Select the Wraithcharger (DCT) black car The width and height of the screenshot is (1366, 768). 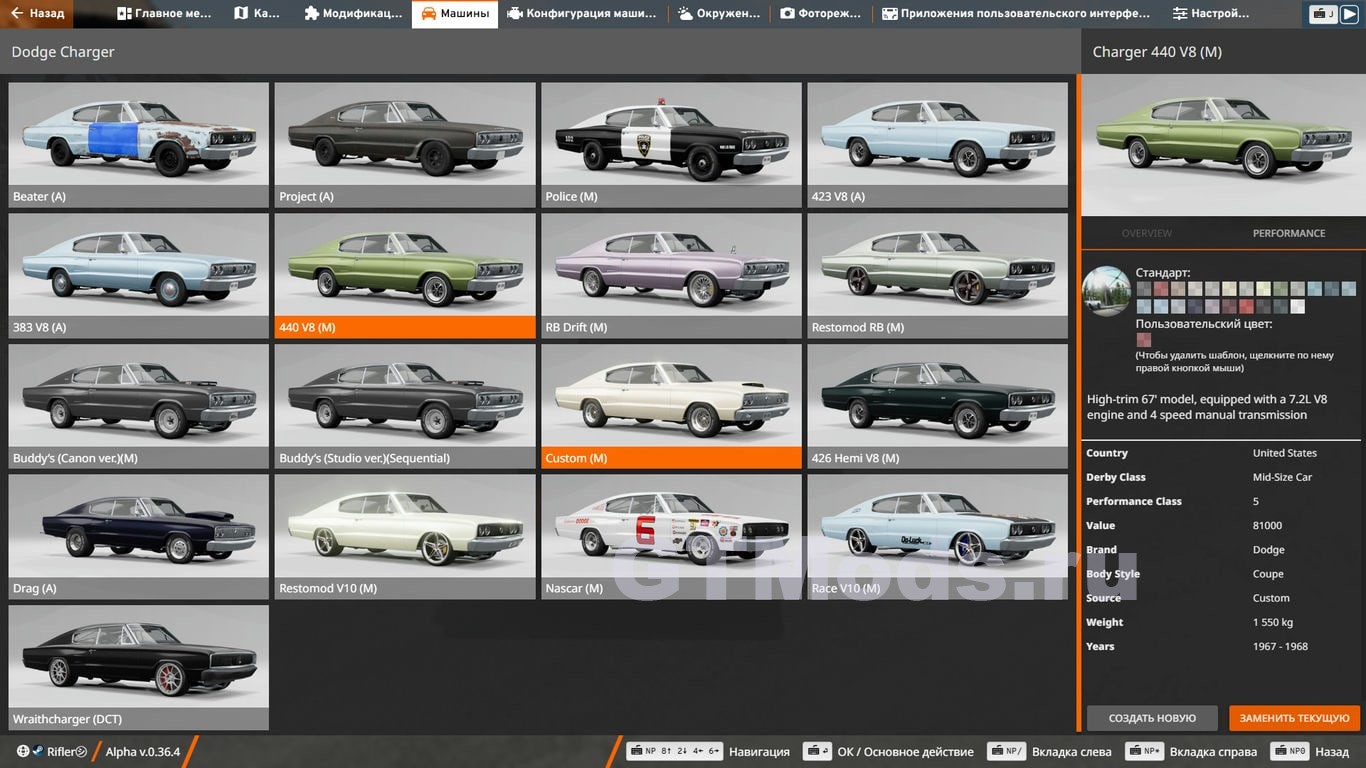(x=139, y=667)
